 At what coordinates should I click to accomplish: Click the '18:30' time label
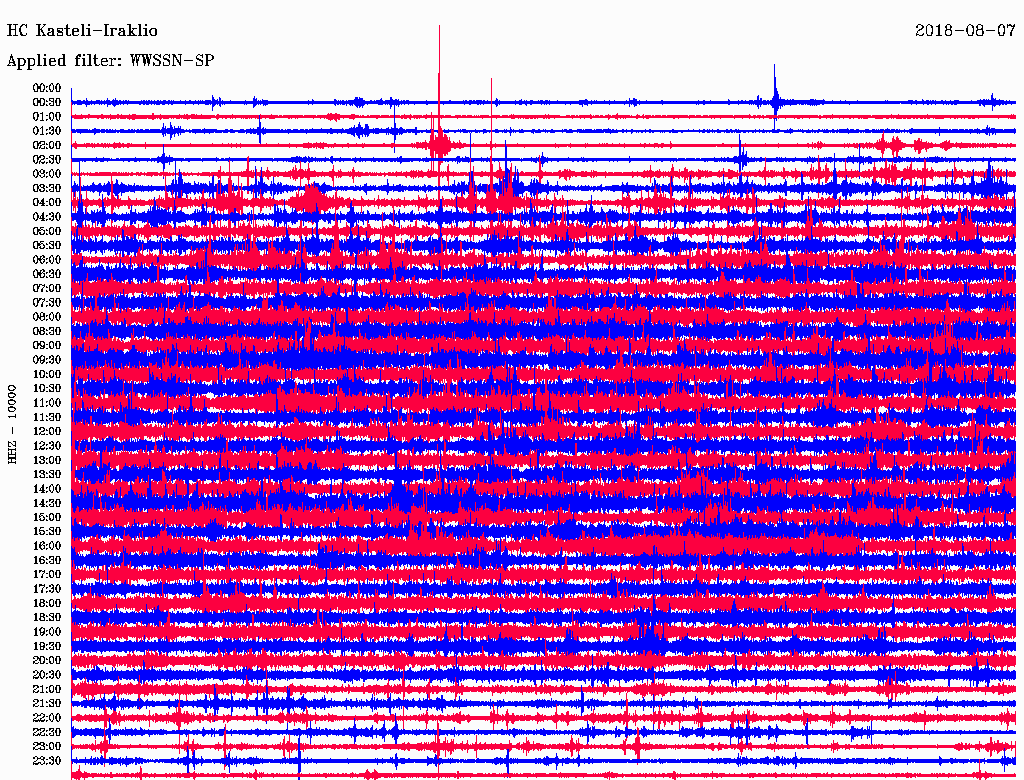pyautogui.click(x=47, y=617)
